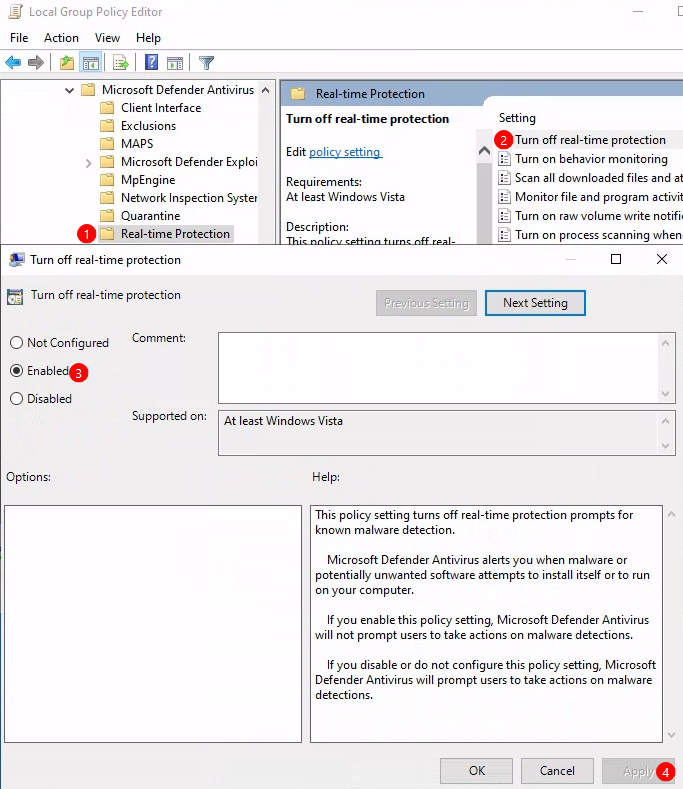This screenshot has height=789, width=683.
Task: Click the Up one level folder icon
Action: [x=66, y=63]
